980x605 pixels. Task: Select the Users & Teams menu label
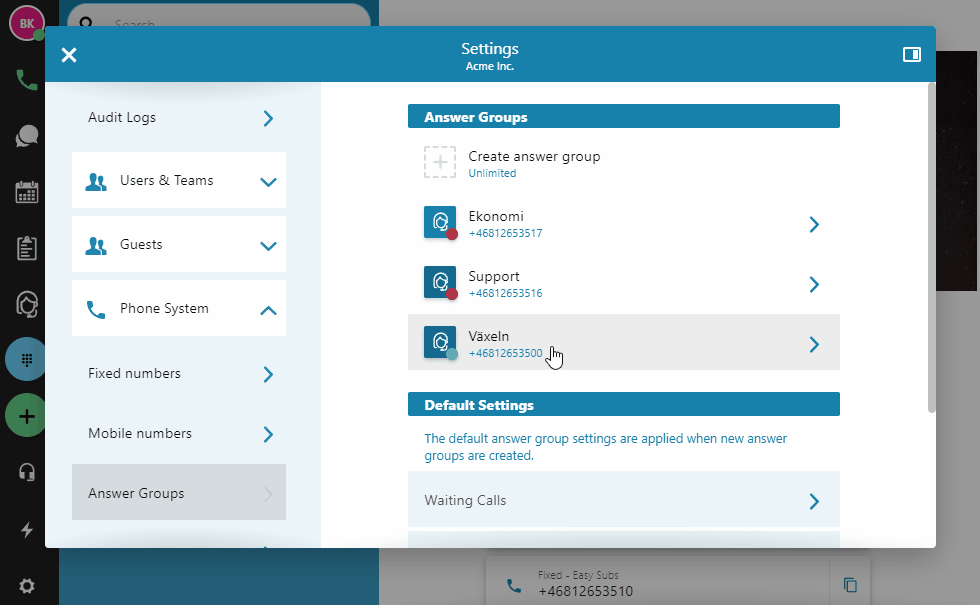point(166,181)
